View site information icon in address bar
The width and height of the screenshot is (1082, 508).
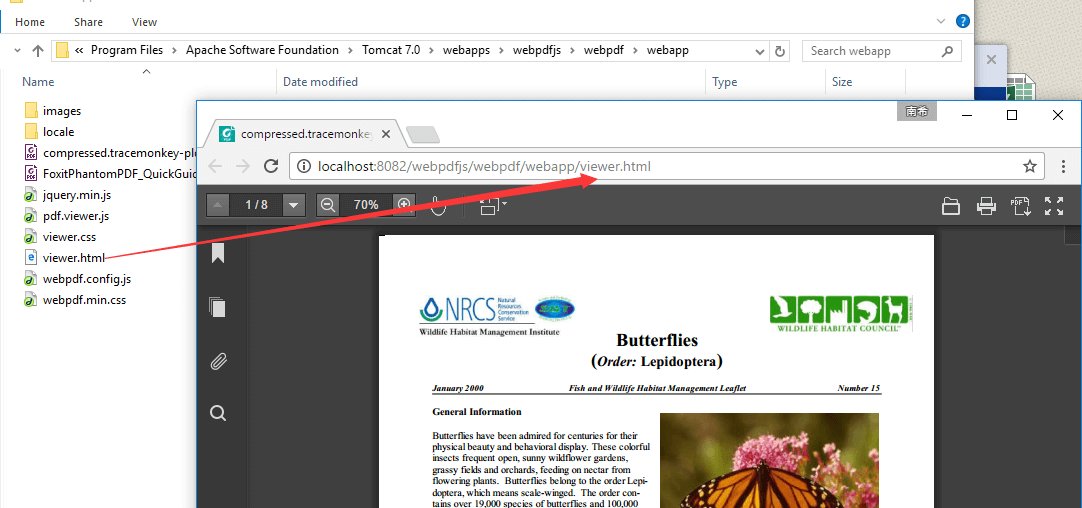tap(304, 166)
